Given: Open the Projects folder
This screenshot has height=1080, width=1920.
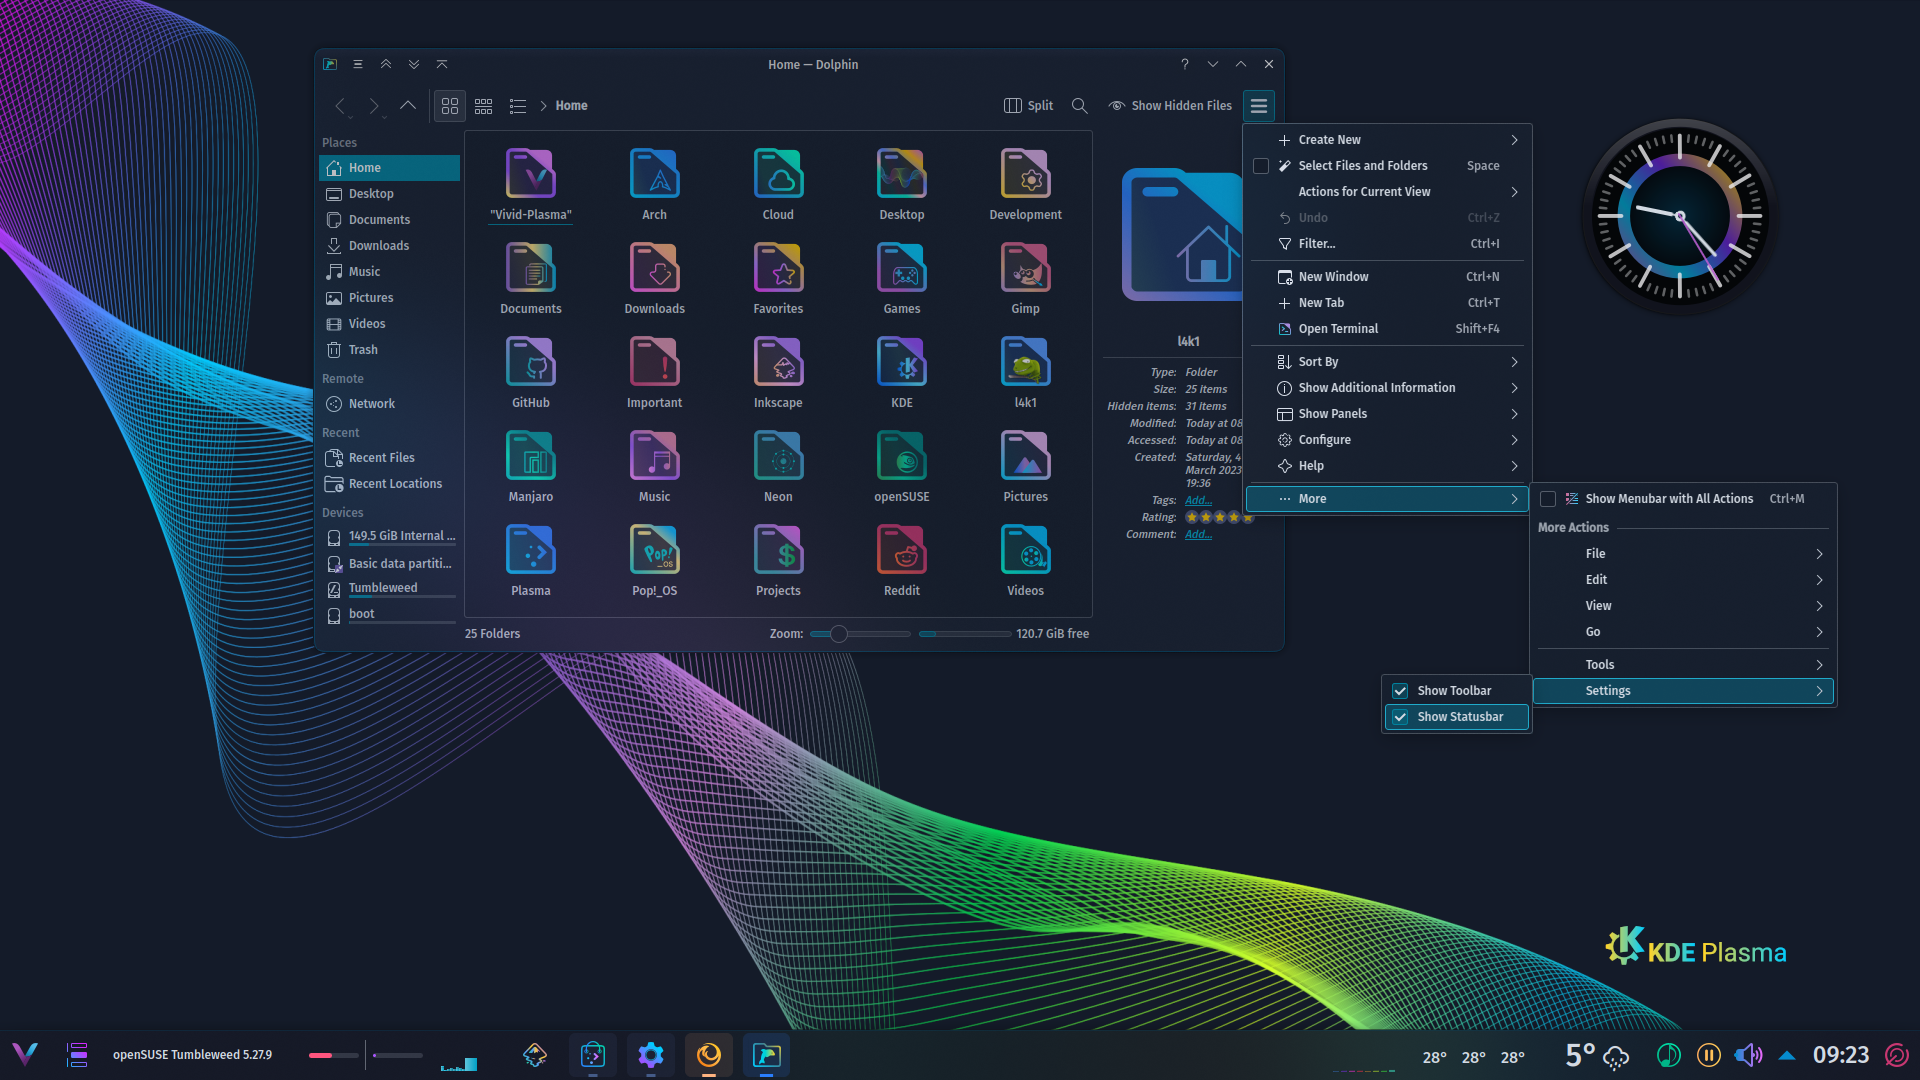Looking at the screenshot, I should tap(778, 561).
